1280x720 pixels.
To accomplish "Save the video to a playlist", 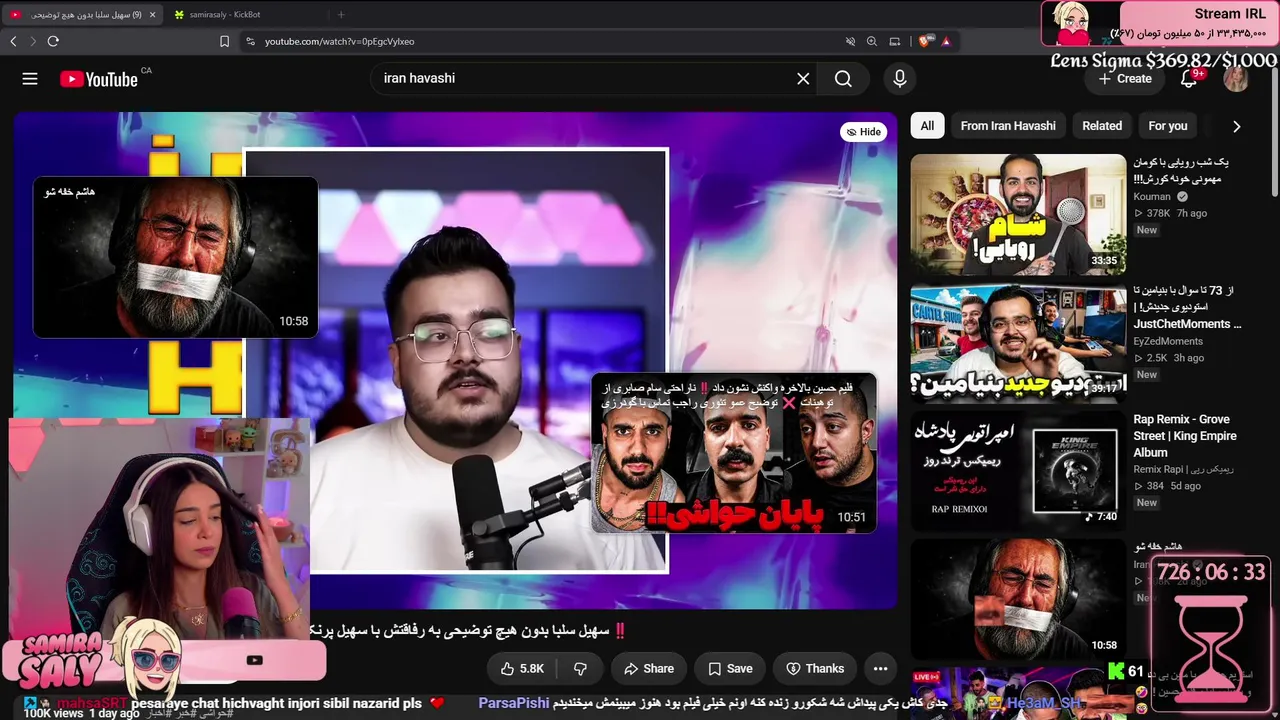I will 729,669.
